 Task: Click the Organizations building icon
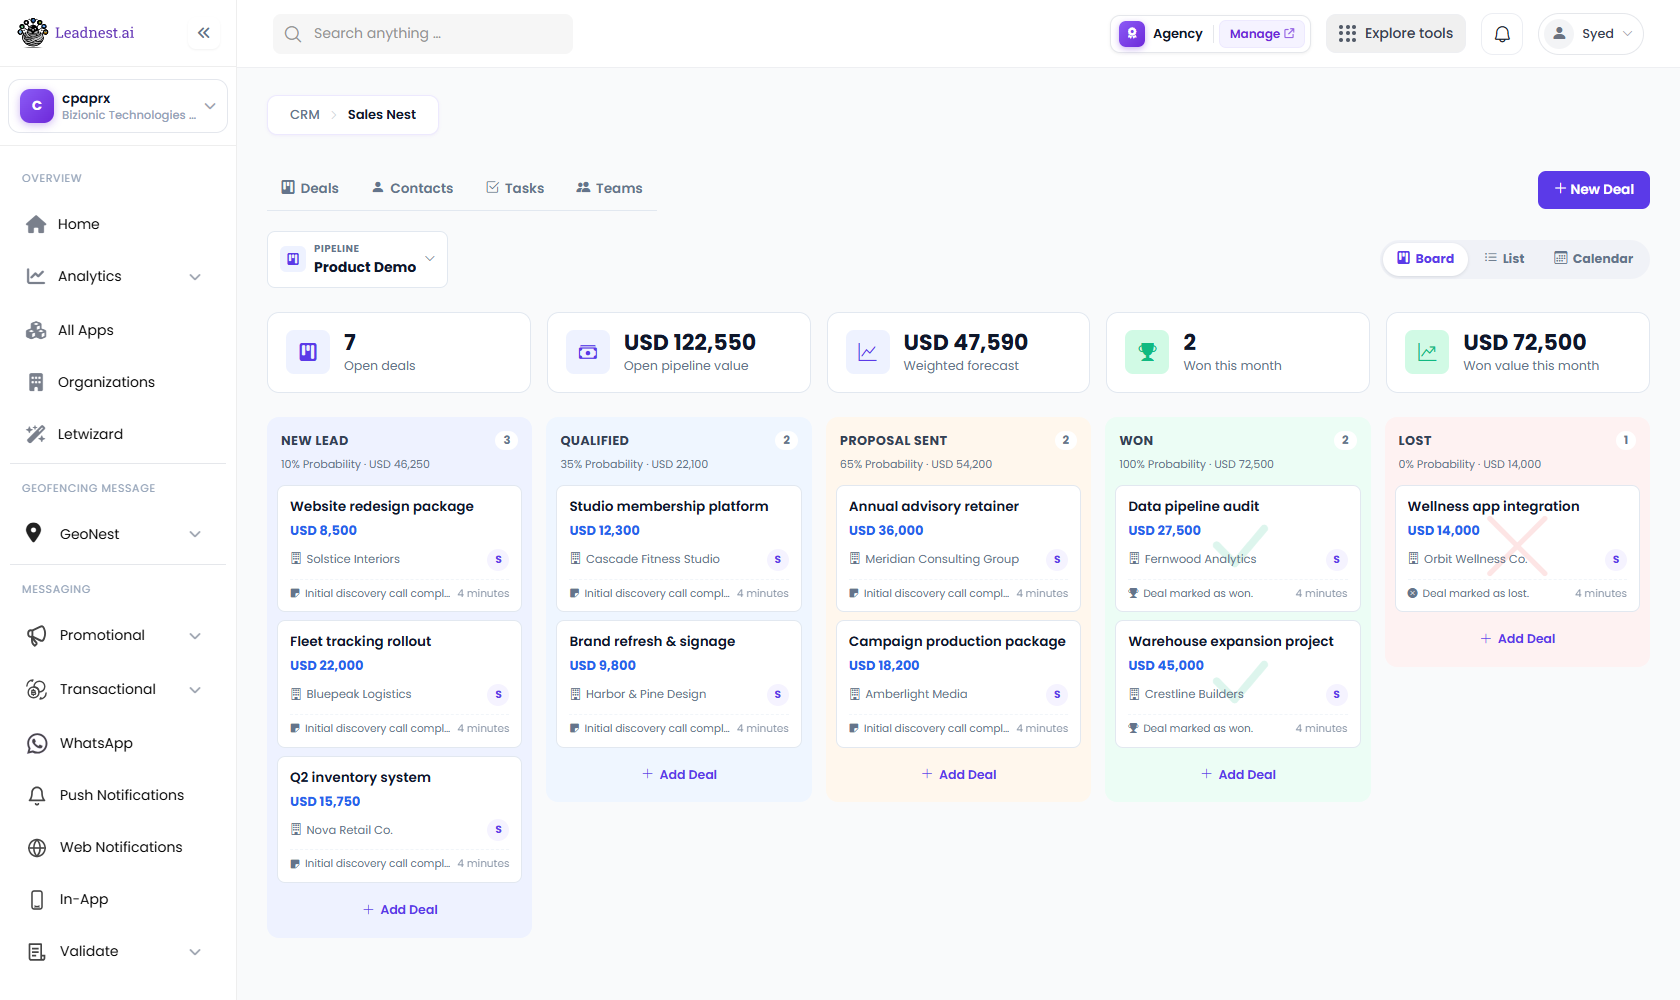pos(36,382)
